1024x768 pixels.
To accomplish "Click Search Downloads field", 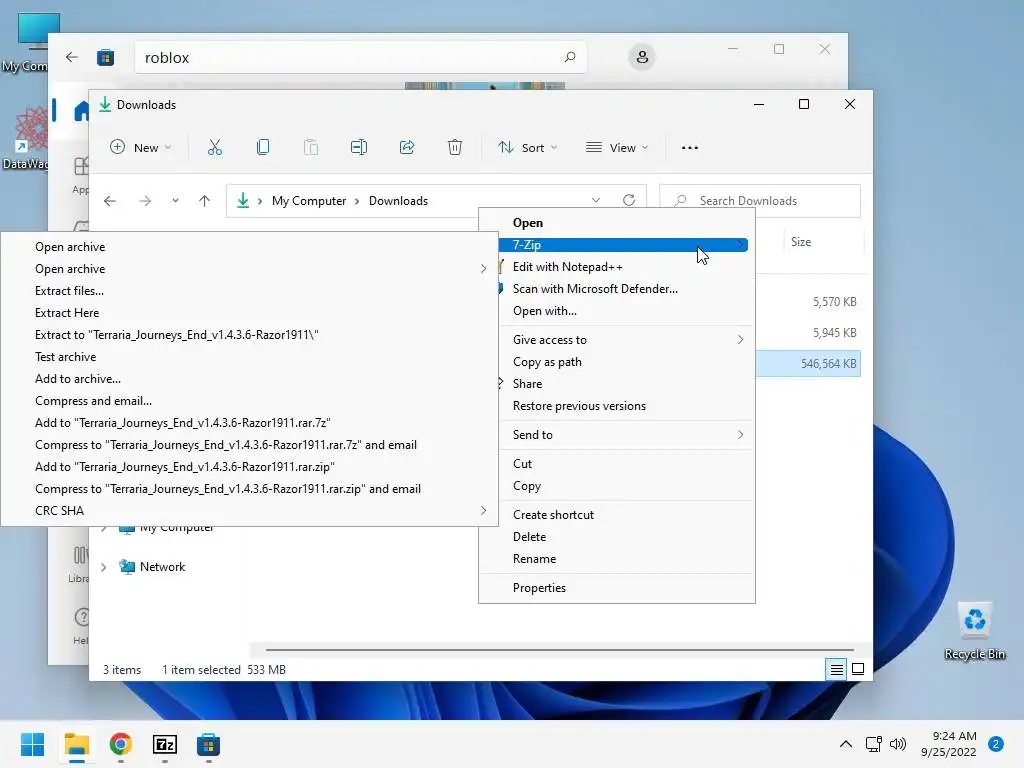I will coord(760,200).
